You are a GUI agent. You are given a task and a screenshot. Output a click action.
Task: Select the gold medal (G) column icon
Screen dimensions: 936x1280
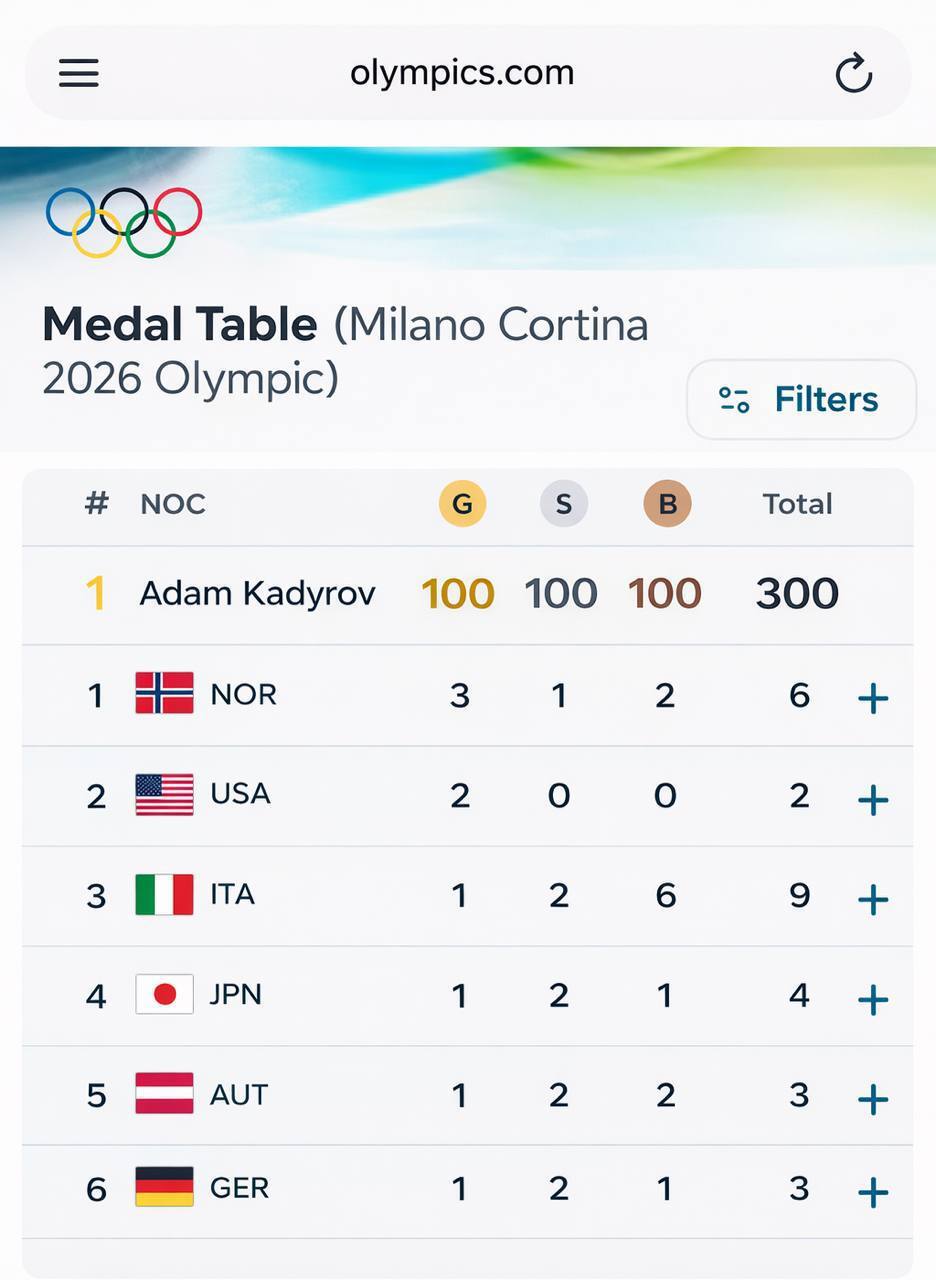[461, 504]
